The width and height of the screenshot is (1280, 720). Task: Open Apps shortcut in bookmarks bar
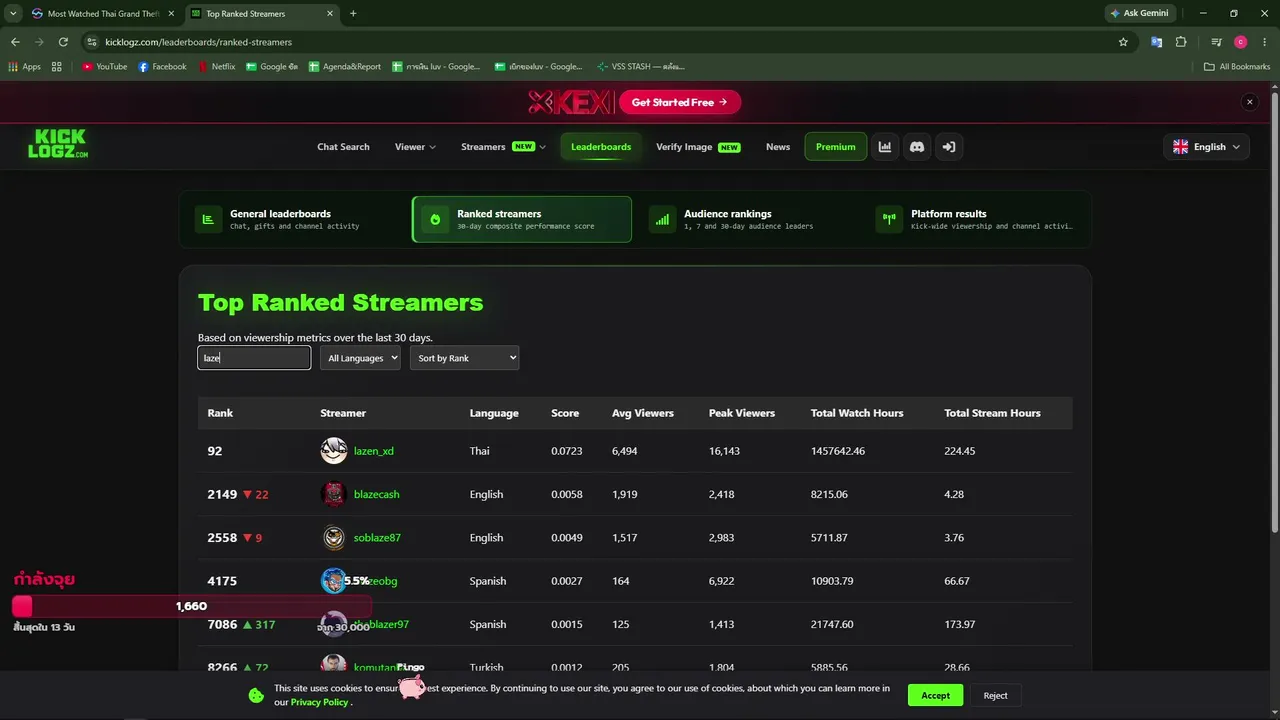coord(25,67)
